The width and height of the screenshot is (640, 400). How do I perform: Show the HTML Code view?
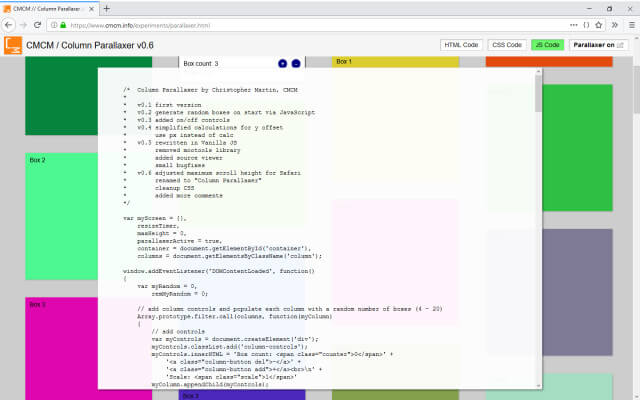461,45
